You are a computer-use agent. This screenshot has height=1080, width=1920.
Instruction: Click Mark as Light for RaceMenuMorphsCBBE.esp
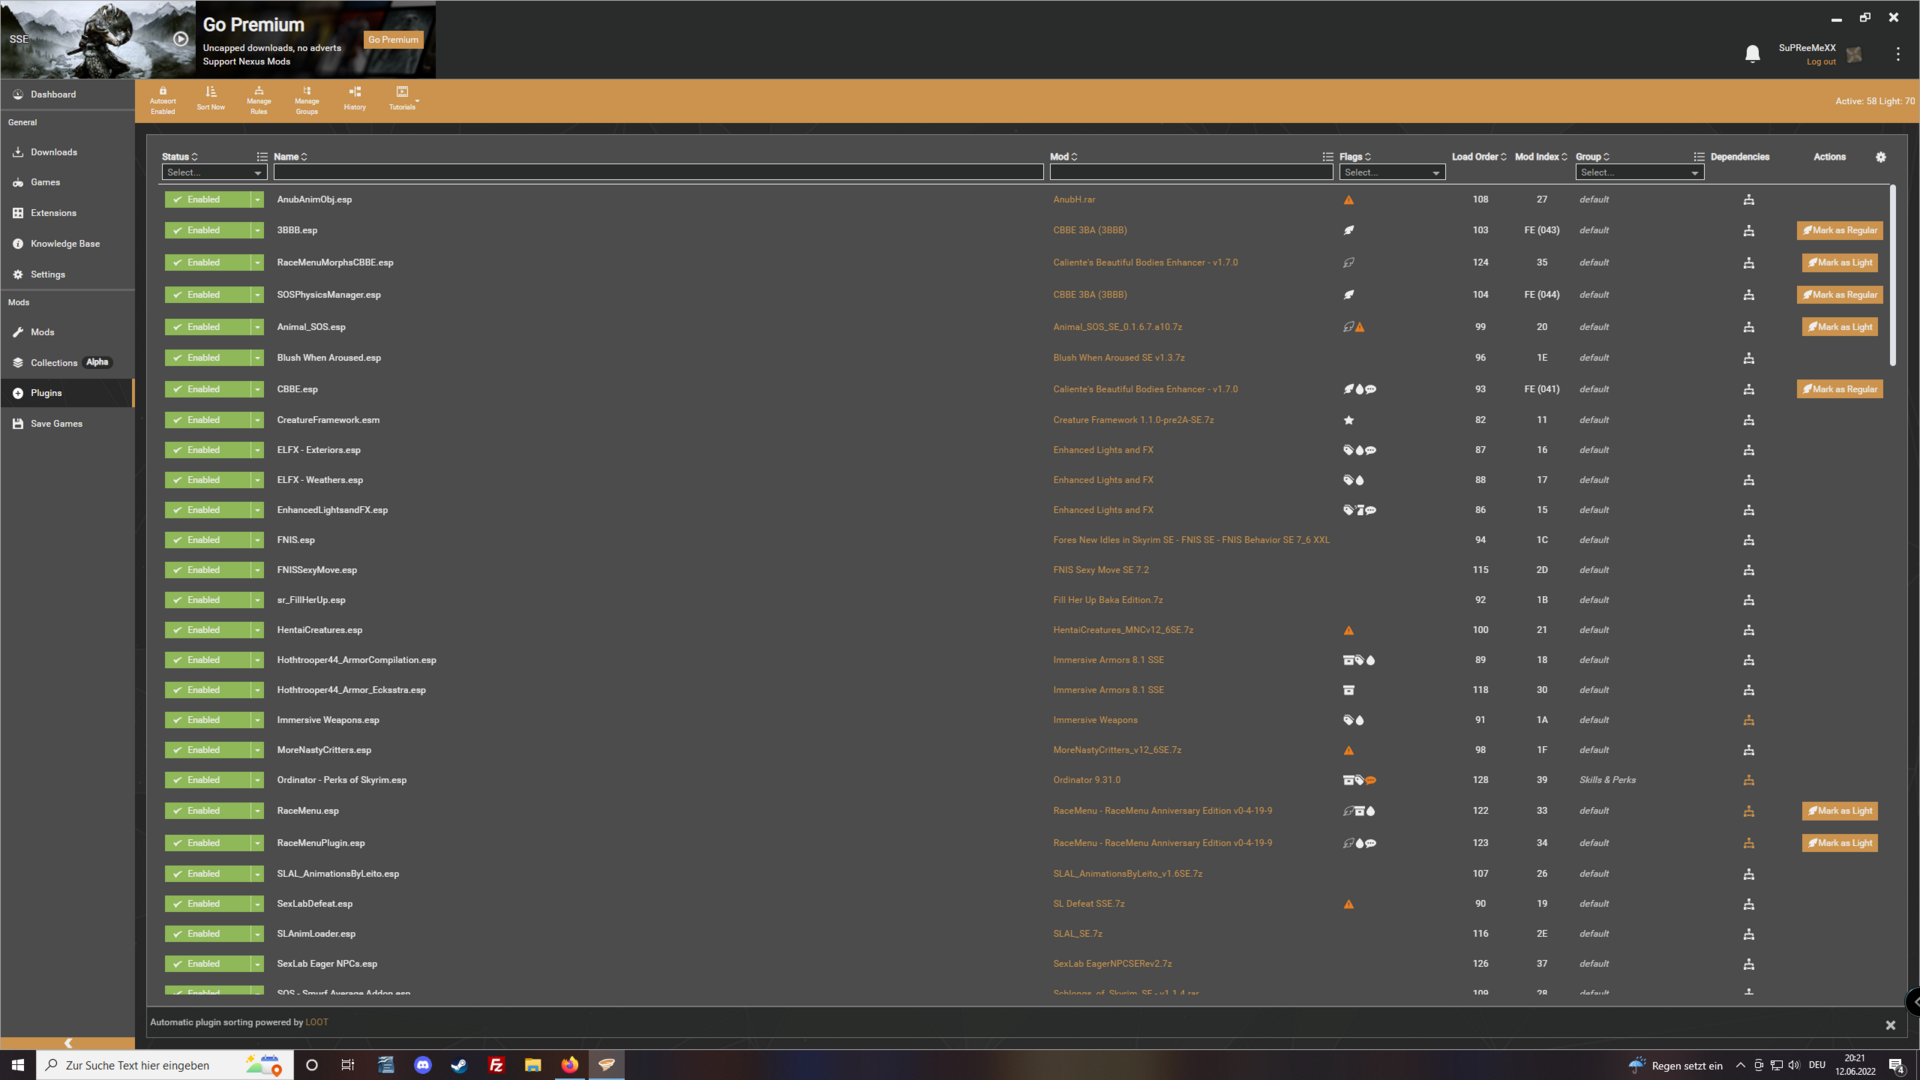[1840, 263]
